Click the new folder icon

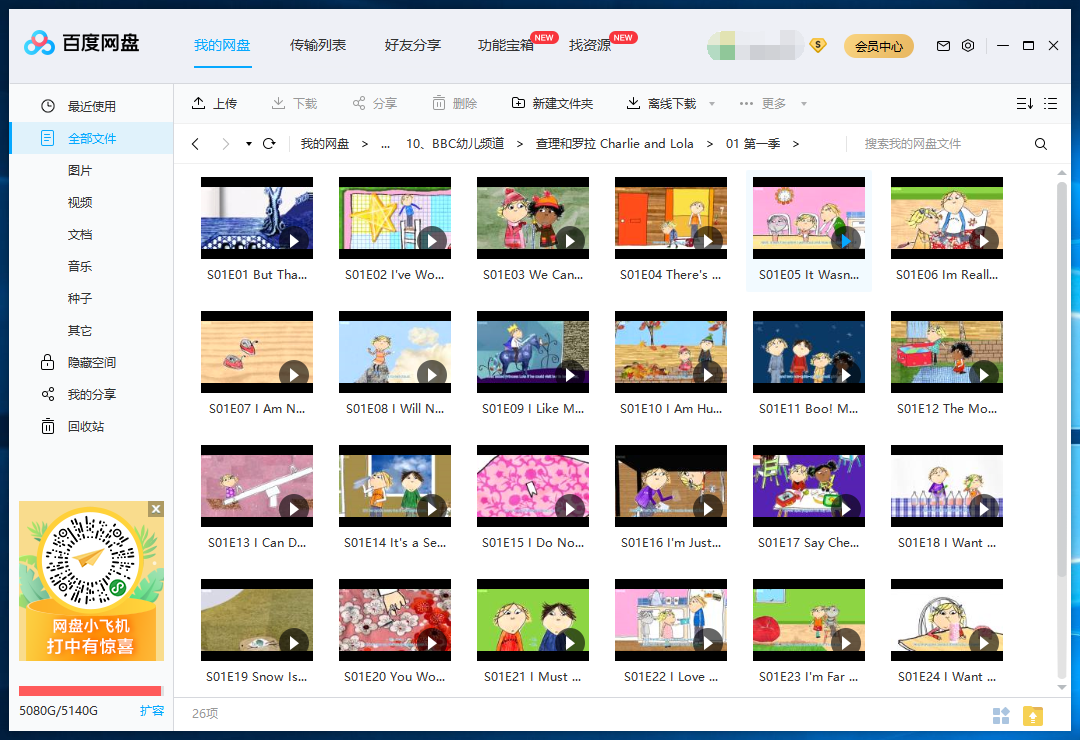click(x=518, y=103)
